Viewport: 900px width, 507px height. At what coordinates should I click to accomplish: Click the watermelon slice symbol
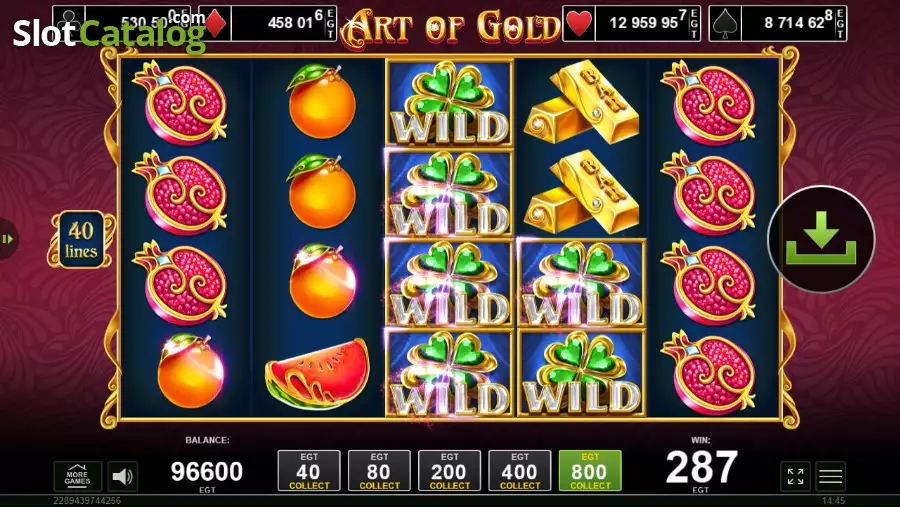point(317,373)
